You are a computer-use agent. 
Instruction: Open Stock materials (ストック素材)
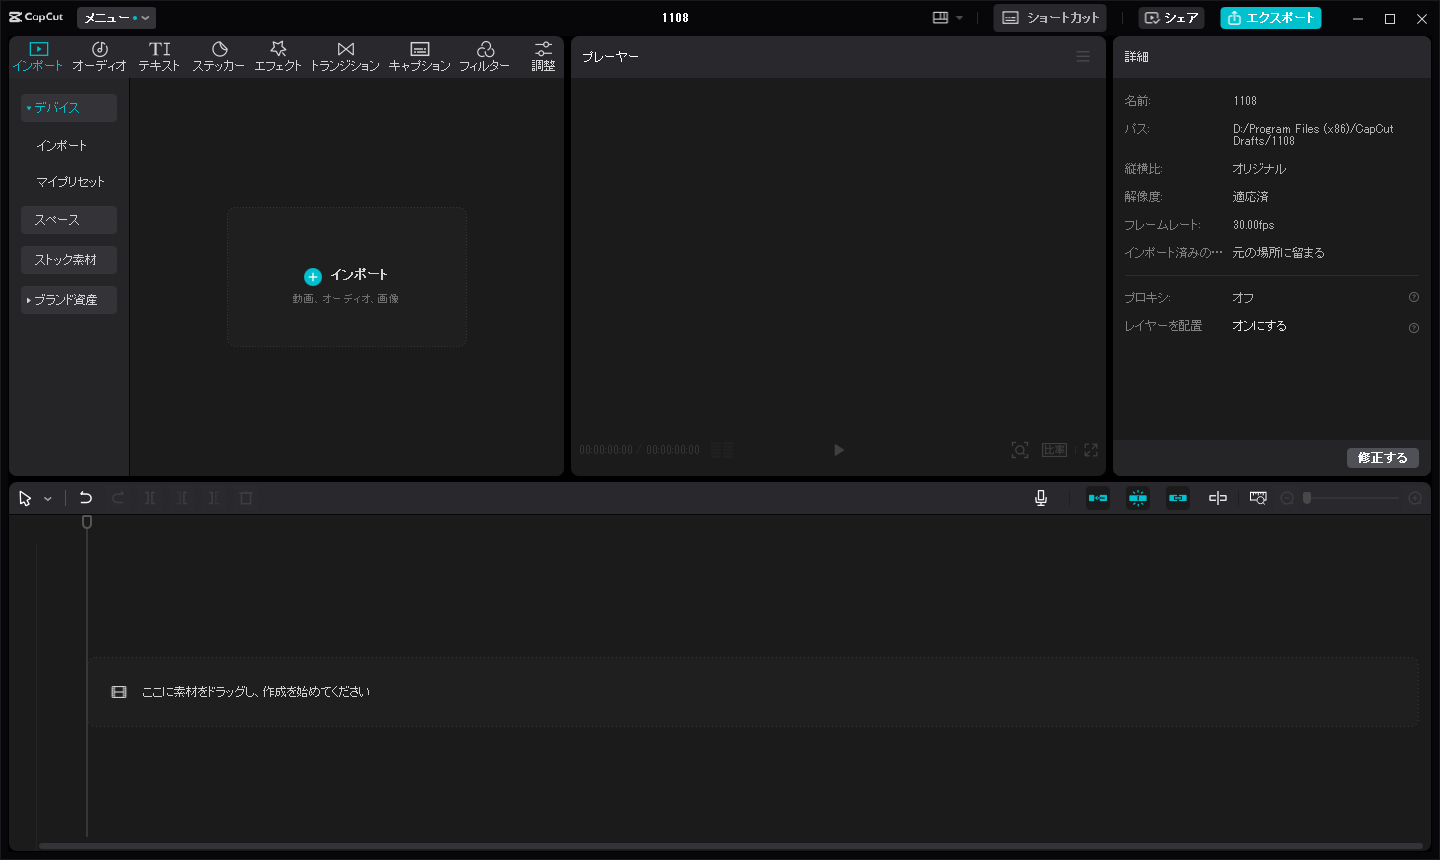point(69,260)
